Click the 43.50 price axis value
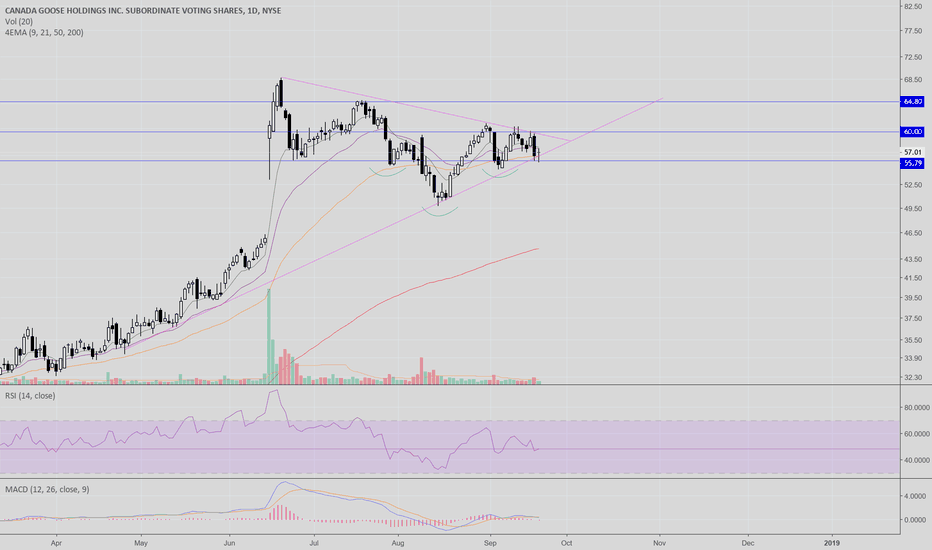 point(912,259)
